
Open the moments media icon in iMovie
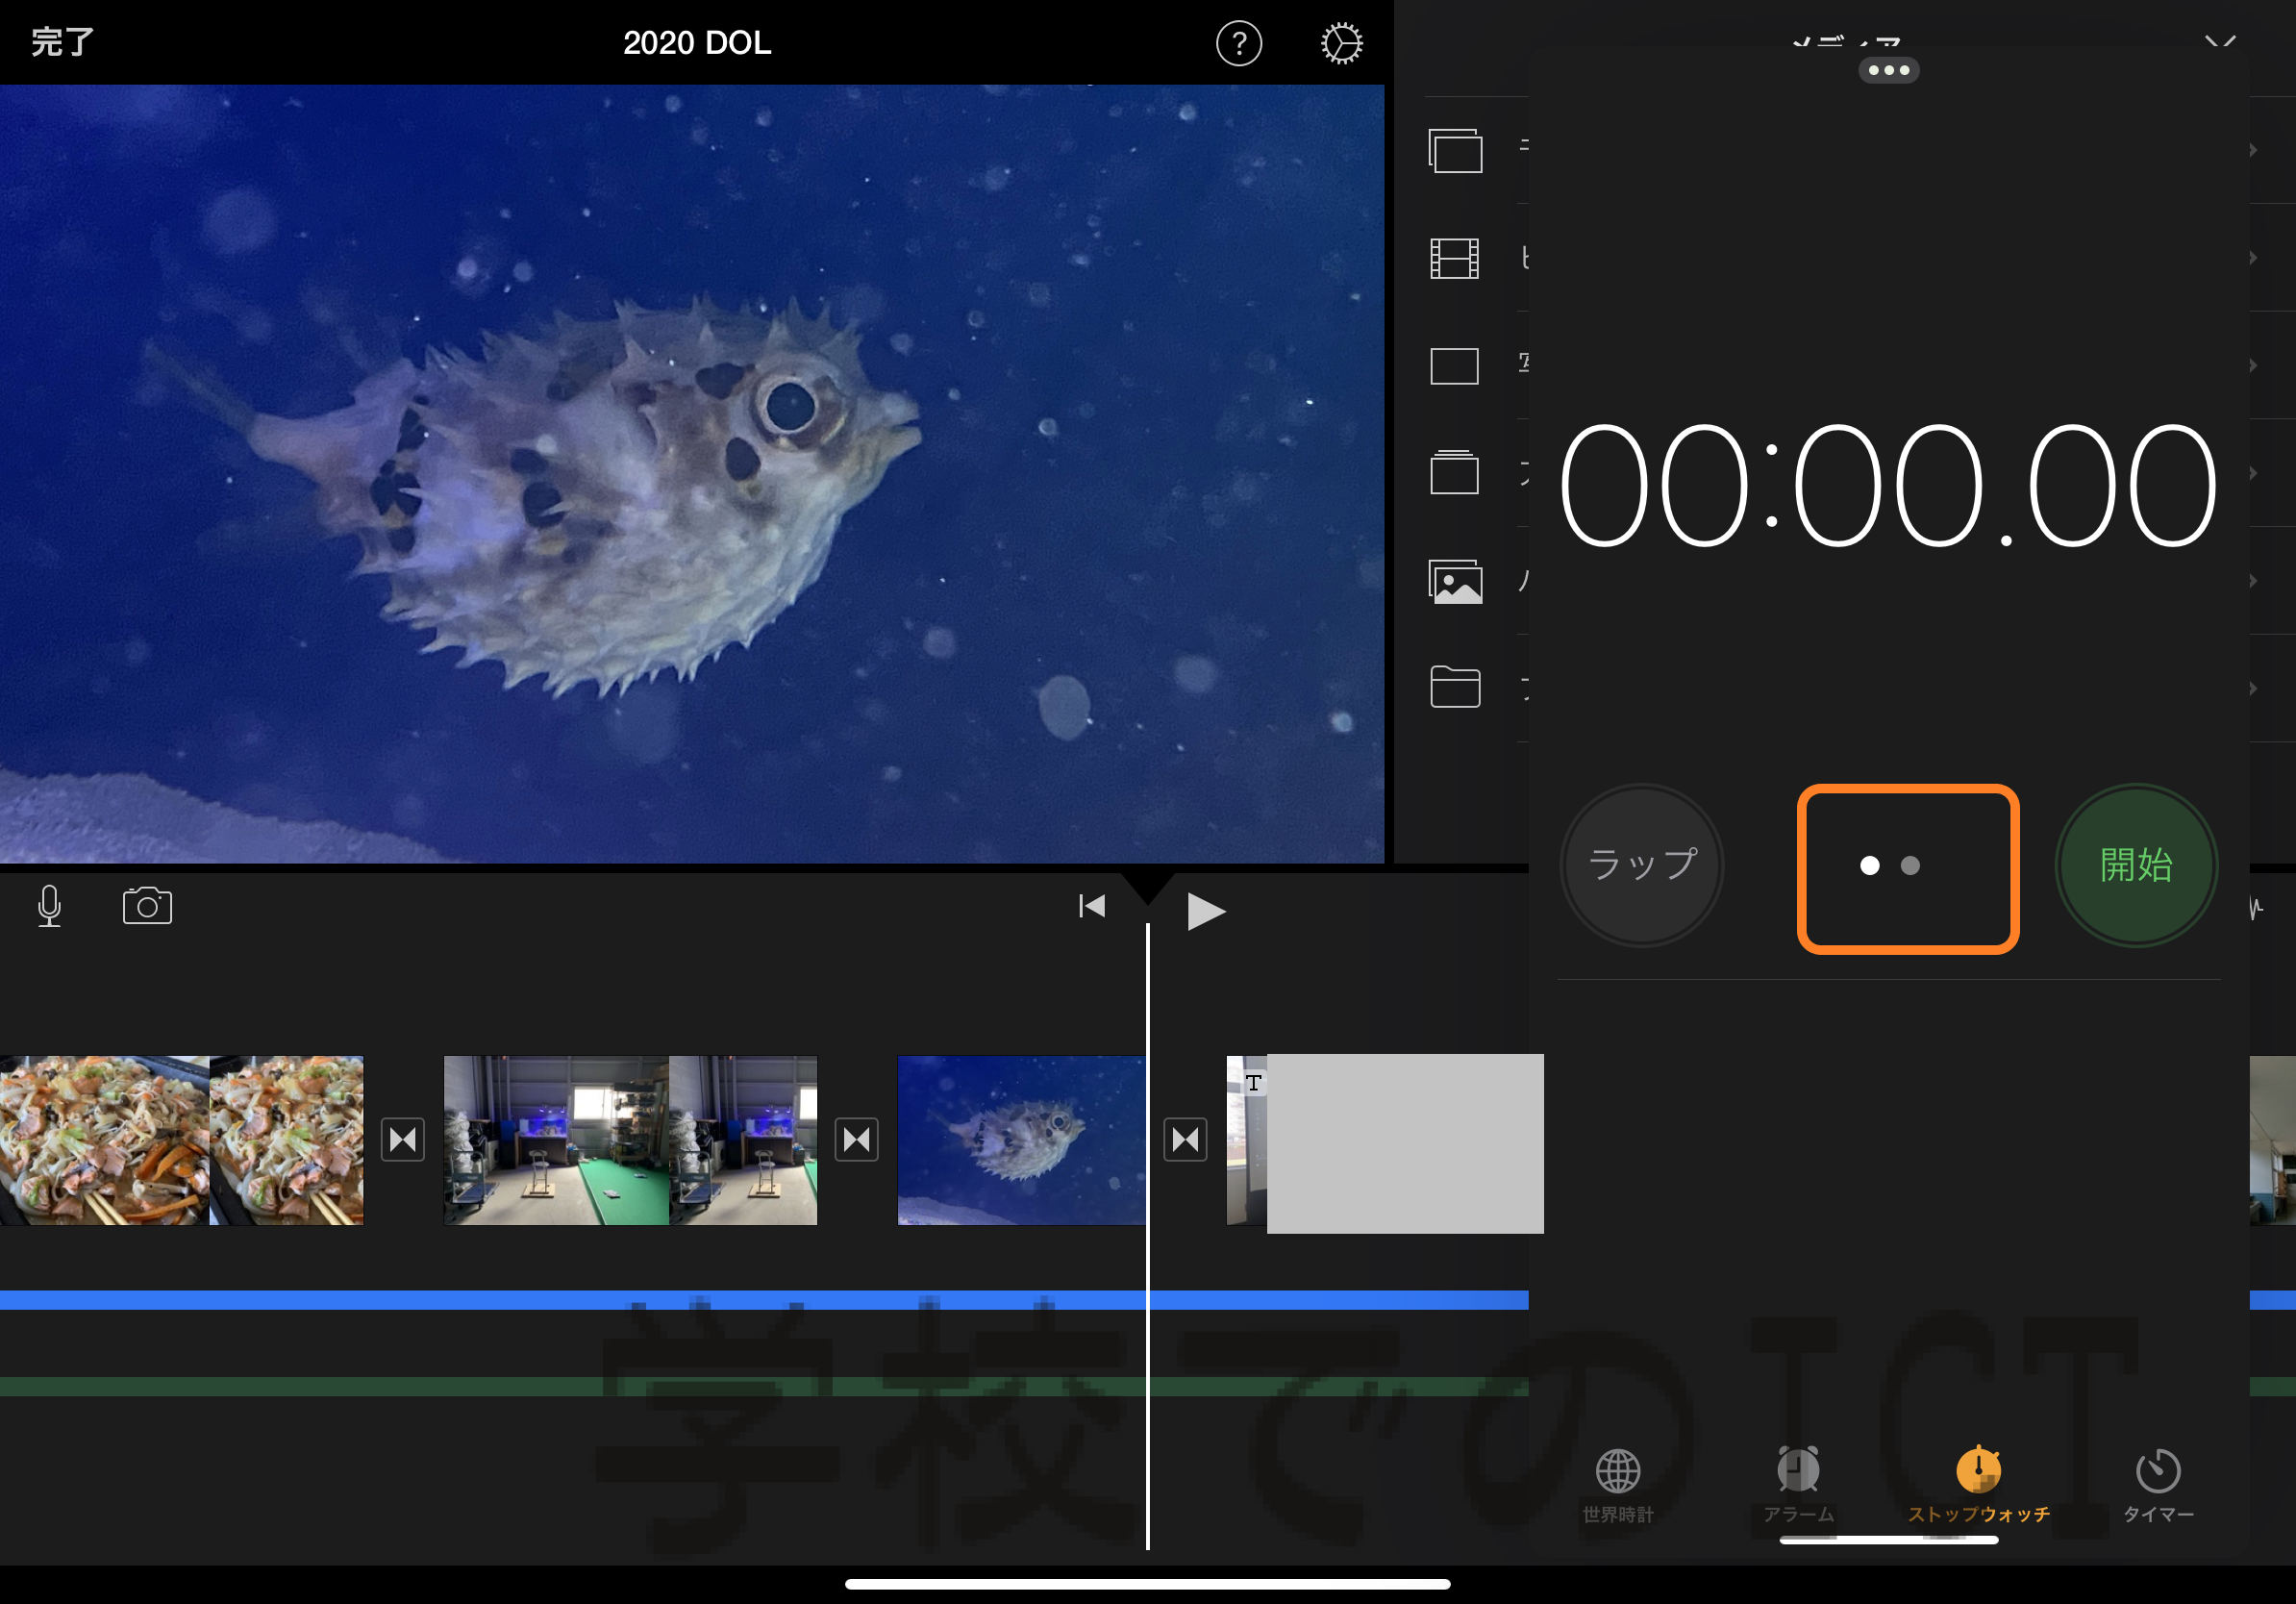coord(1455,151)
